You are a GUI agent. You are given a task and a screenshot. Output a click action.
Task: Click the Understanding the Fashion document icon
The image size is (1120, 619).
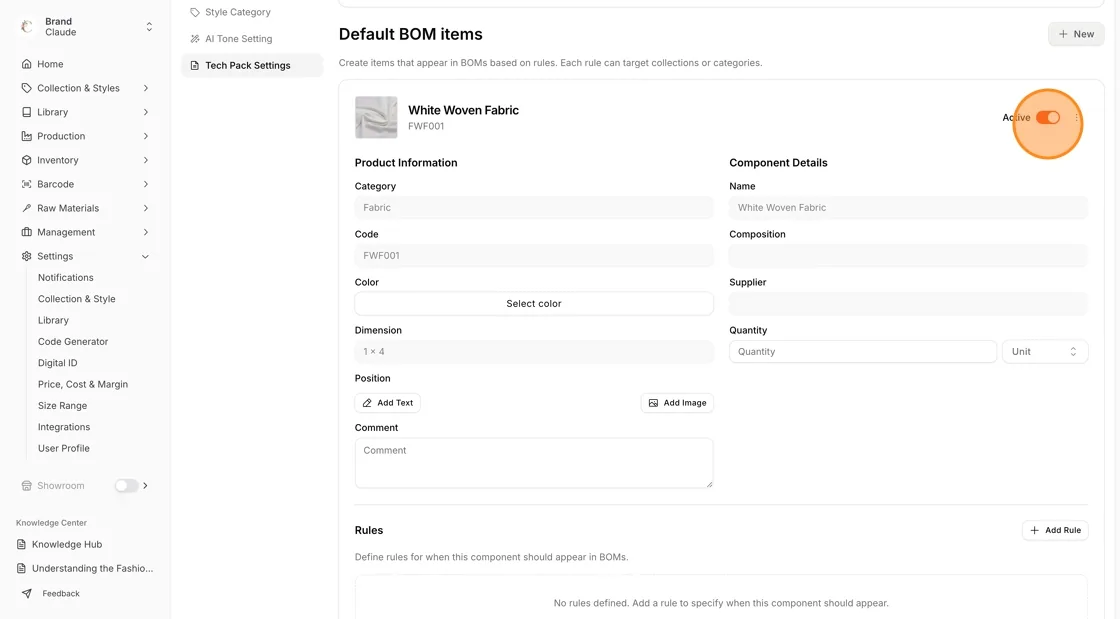click(21, 568)
